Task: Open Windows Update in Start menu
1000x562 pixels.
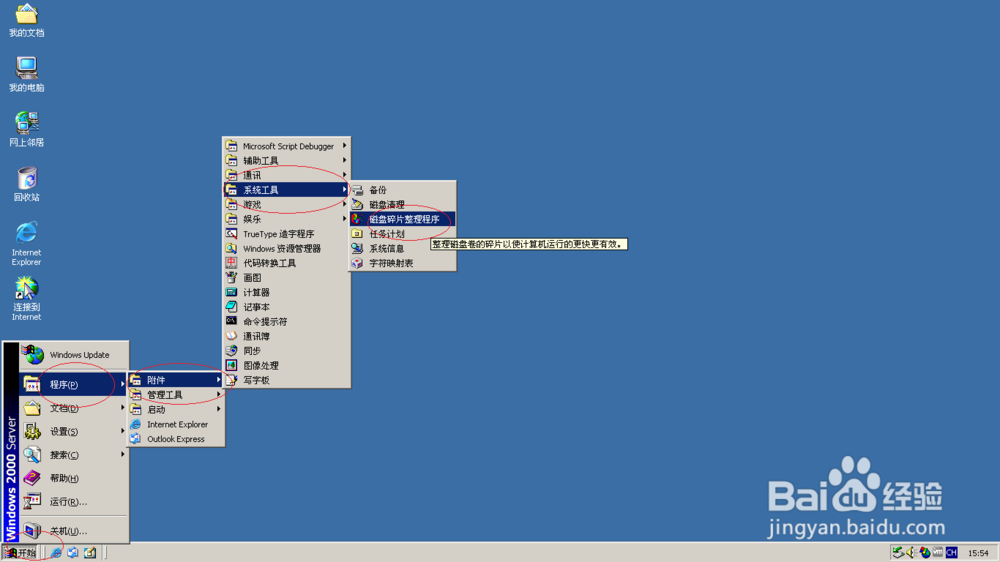Action: point(74,355)
